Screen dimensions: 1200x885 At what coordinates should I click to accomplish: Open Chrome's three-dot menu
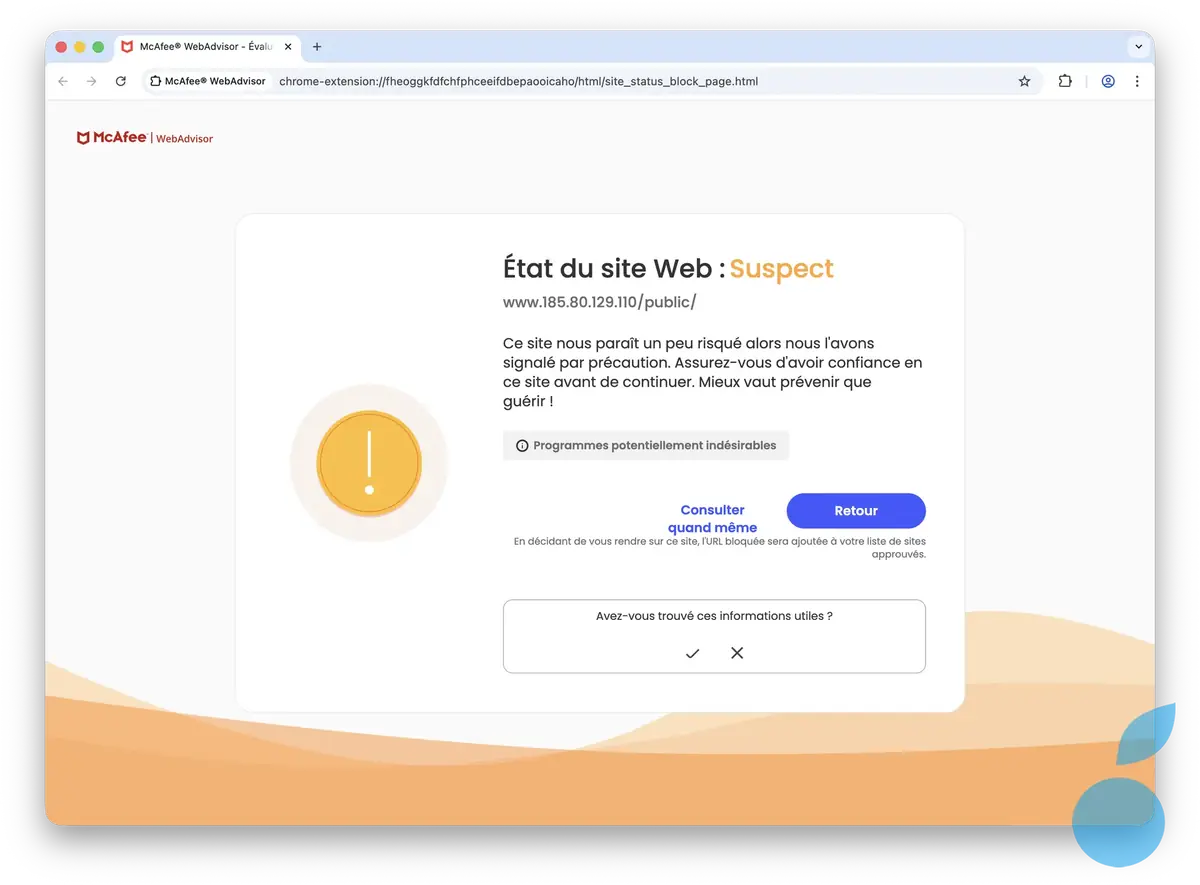click(1137, 81)
